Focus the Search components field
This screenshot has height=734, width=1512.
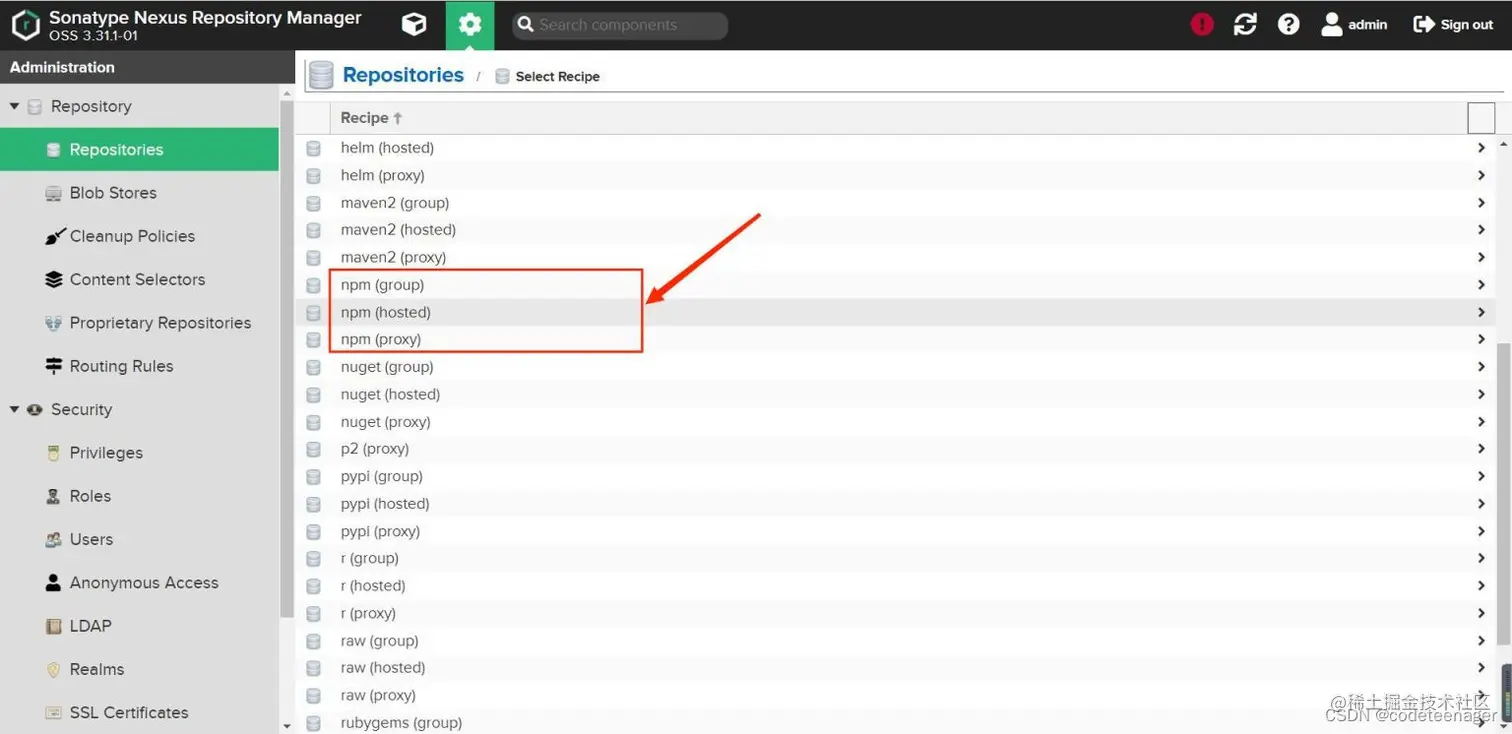click(x=620, y=25)
